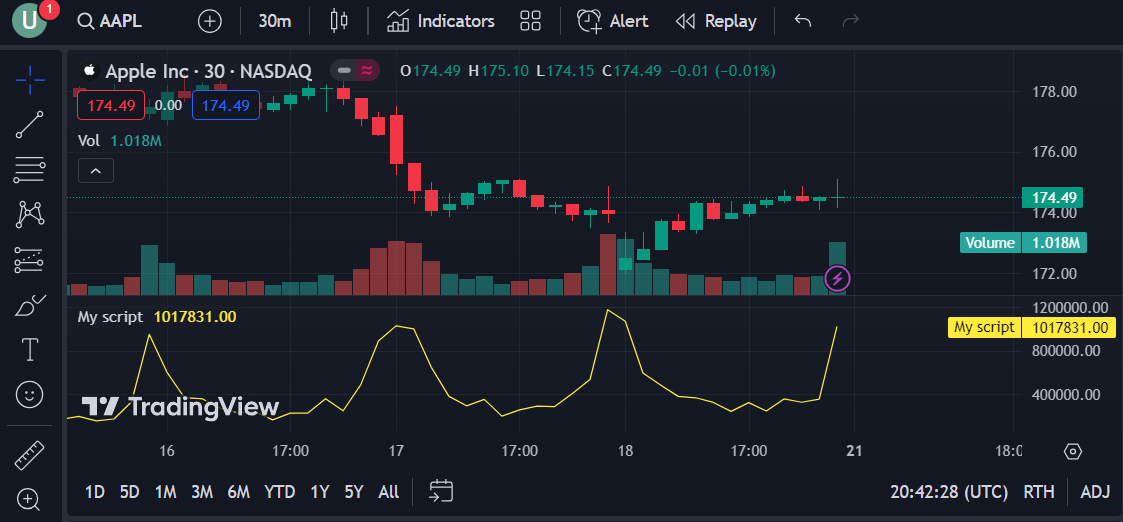Viewport: 1123px width, 522px height.
Task: Undo the last chart action
Action: [803, 21]
